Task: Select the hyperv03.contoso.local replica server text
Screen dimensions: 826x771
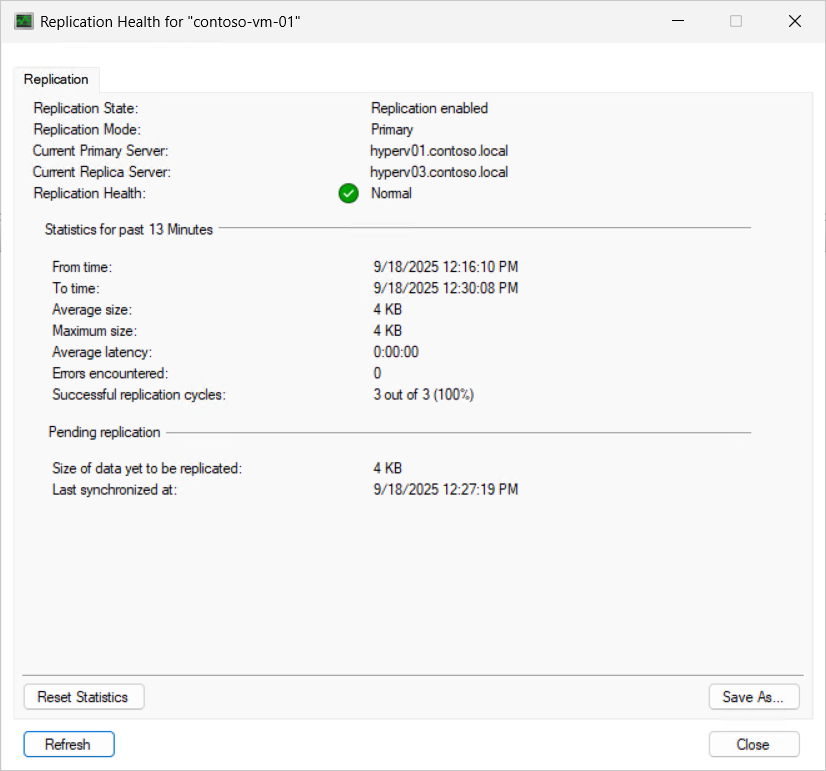Action: click(x=439, y=172)
